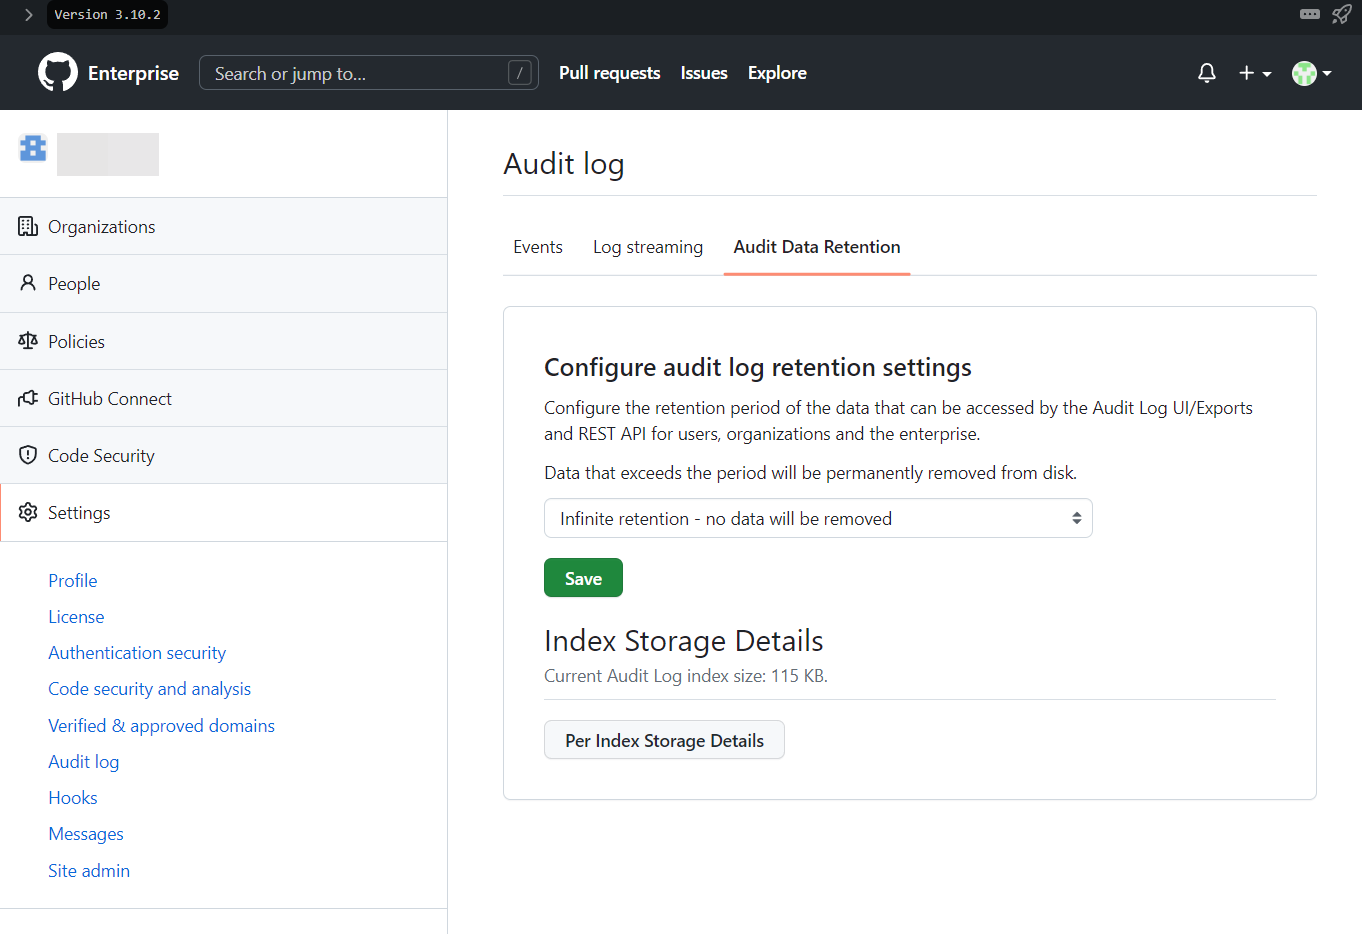This screenshot has width=1362, height=934.
Task: Click 'Configure audit log retention settings' heading
Action: (758, 368)
